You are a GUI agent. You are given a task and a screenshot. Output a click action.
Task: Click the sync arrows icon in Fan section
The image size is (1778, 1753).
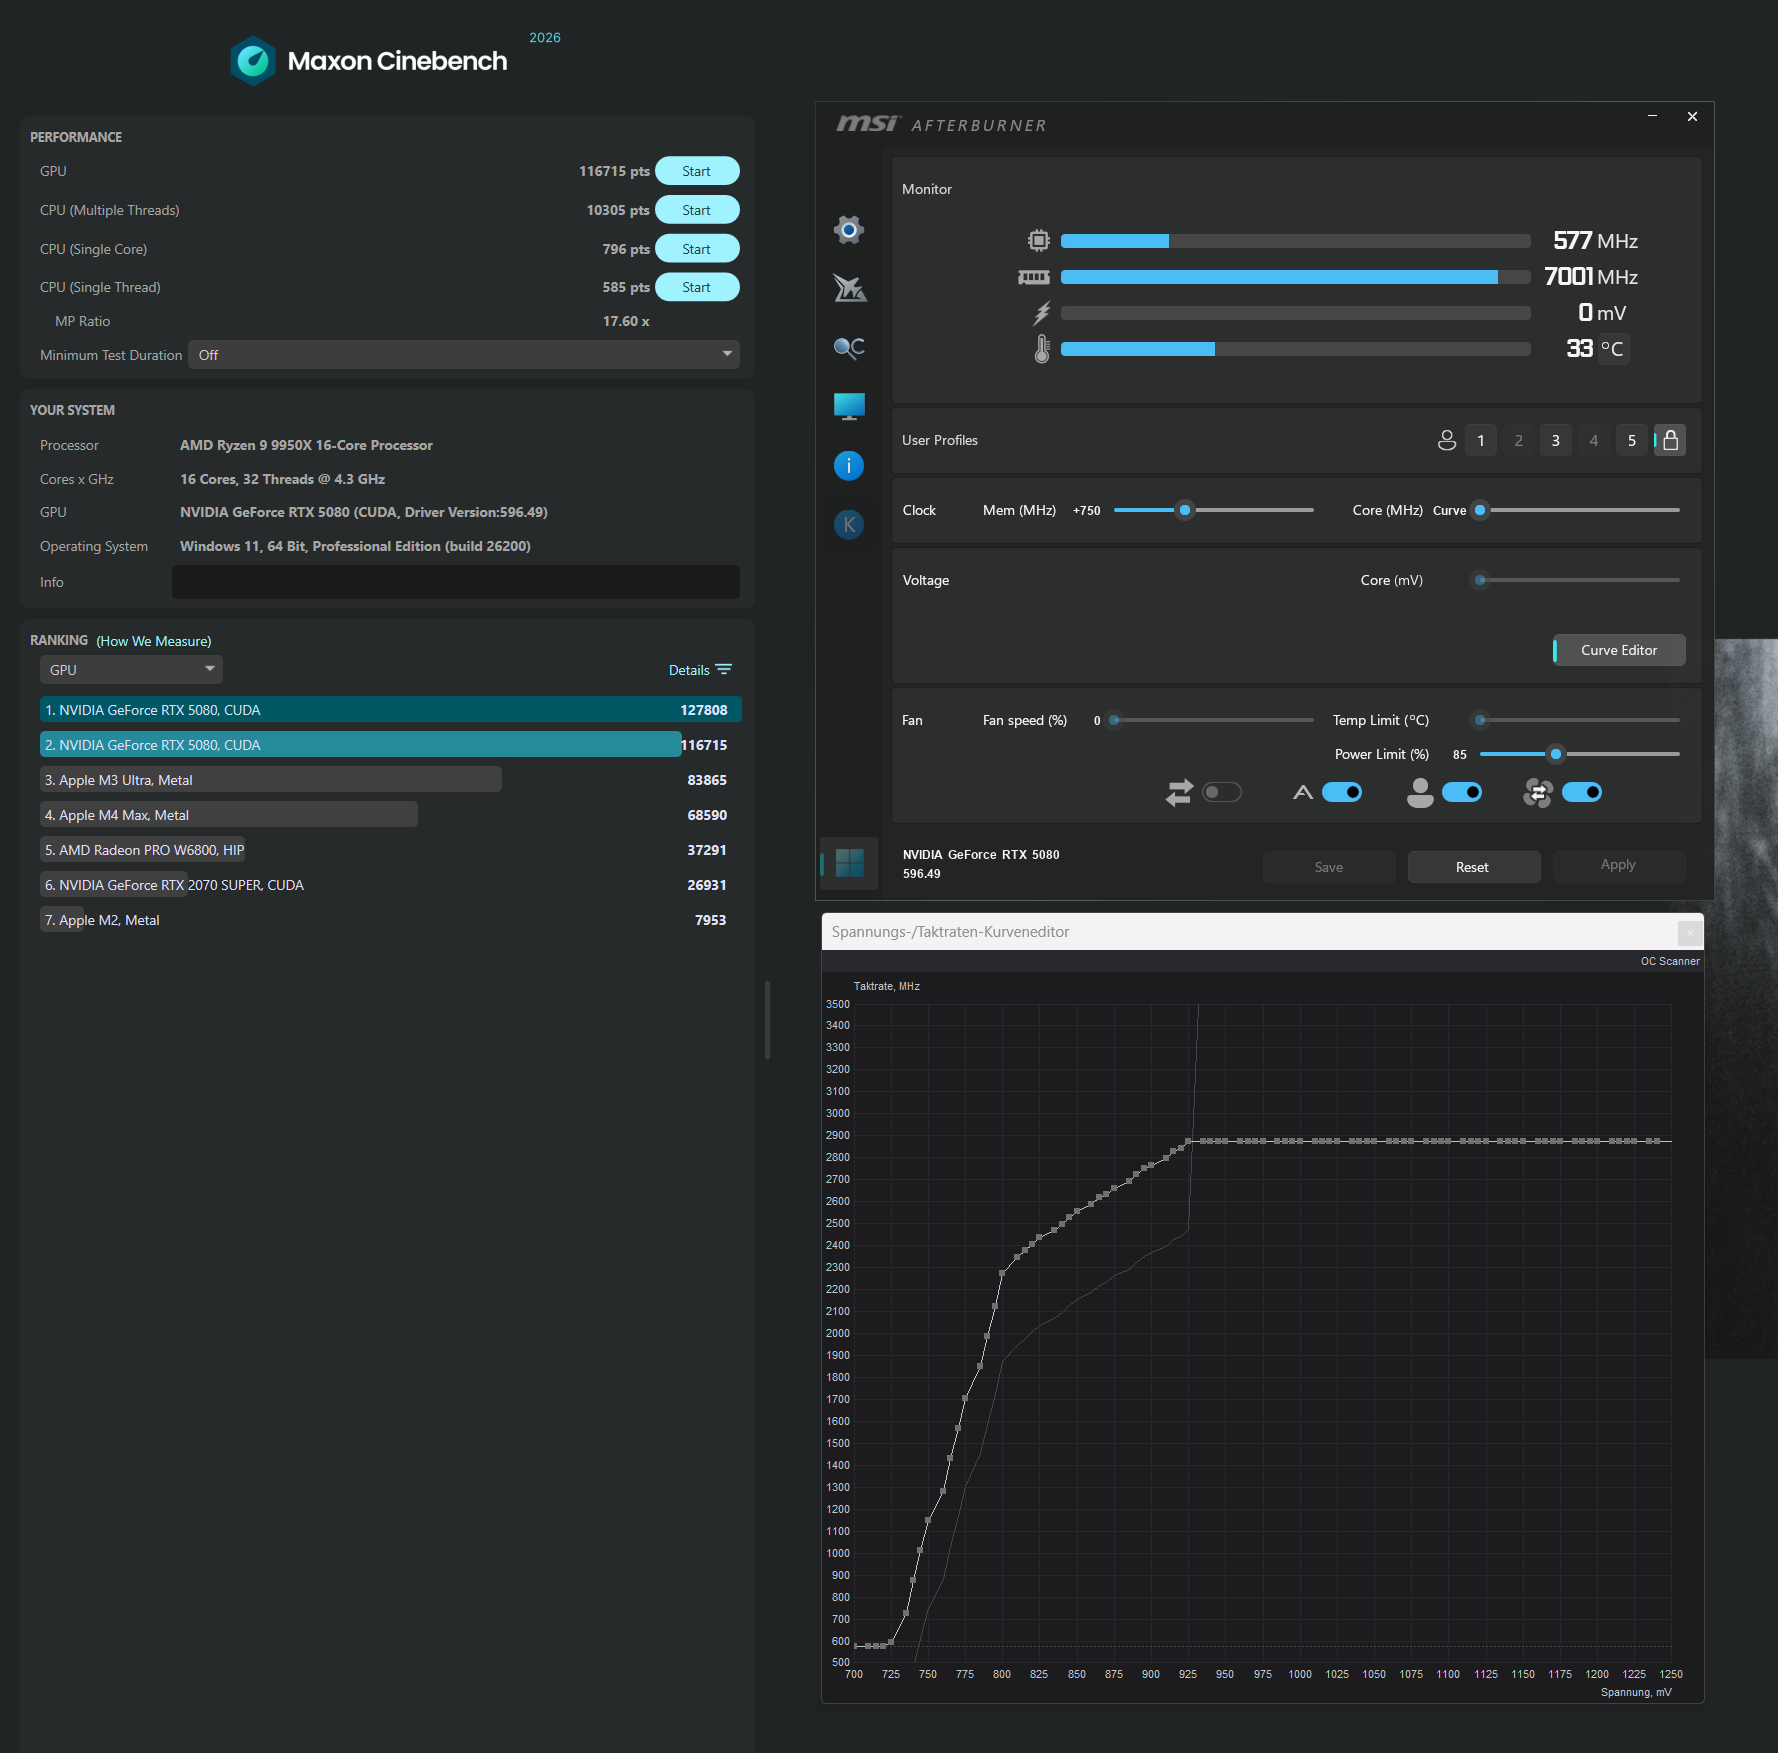click(x=1180, y=793)
